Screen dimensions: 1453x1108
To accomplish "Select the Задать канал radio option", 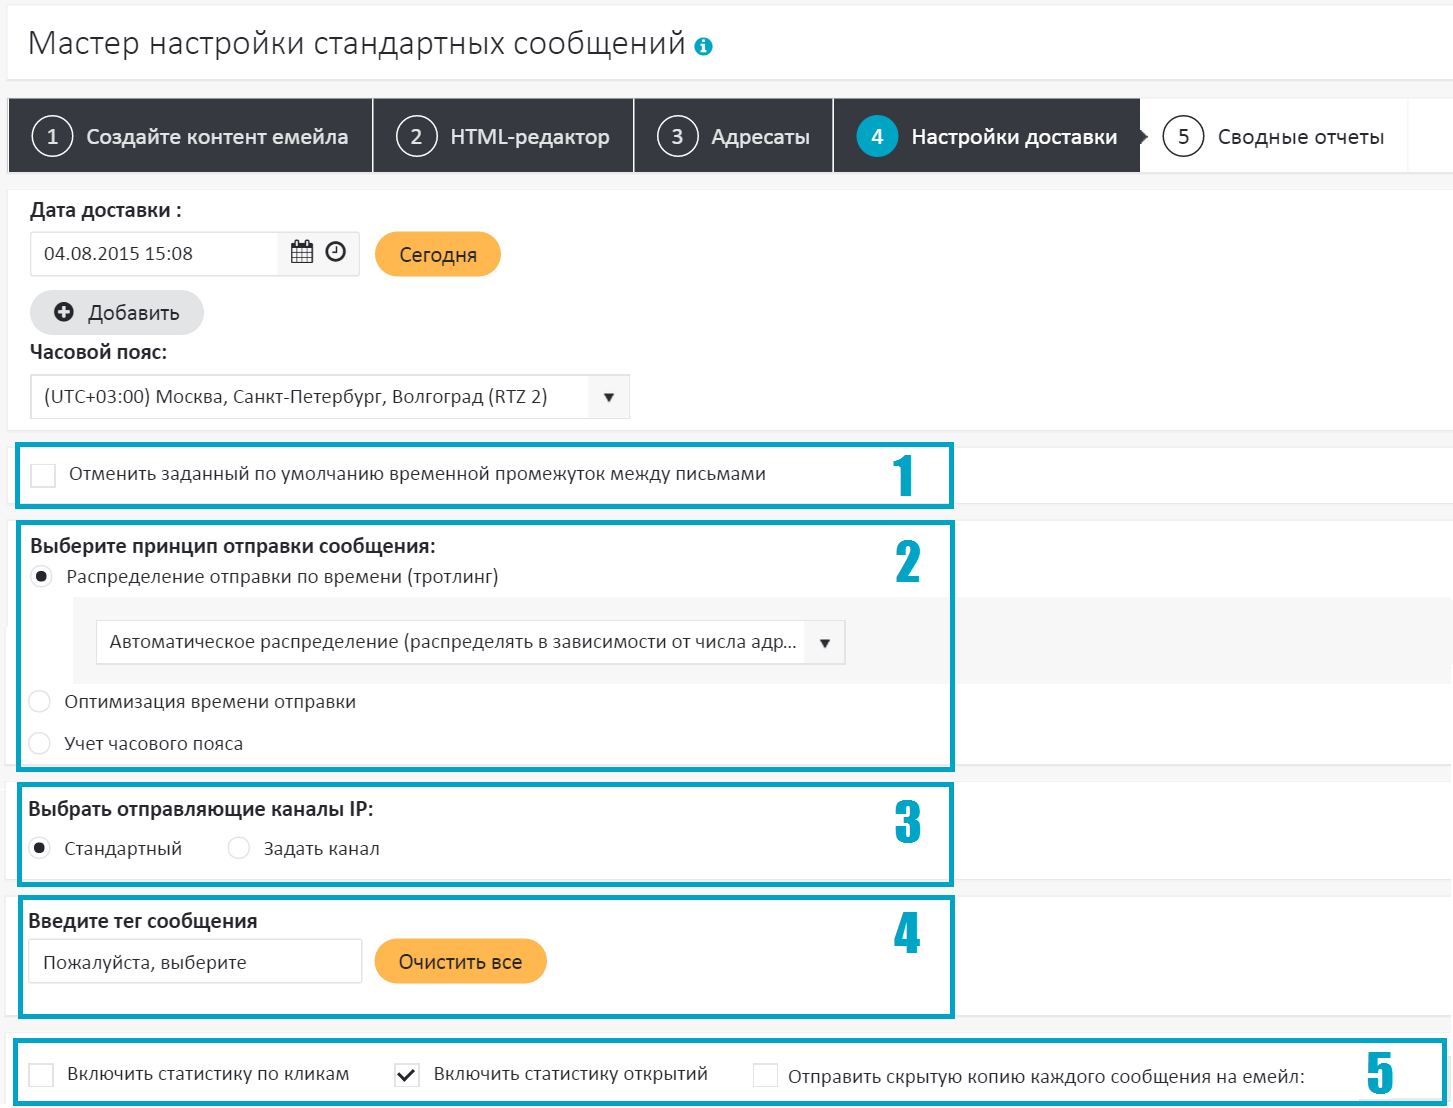I will pyautogui.click(x=239, y=849).
